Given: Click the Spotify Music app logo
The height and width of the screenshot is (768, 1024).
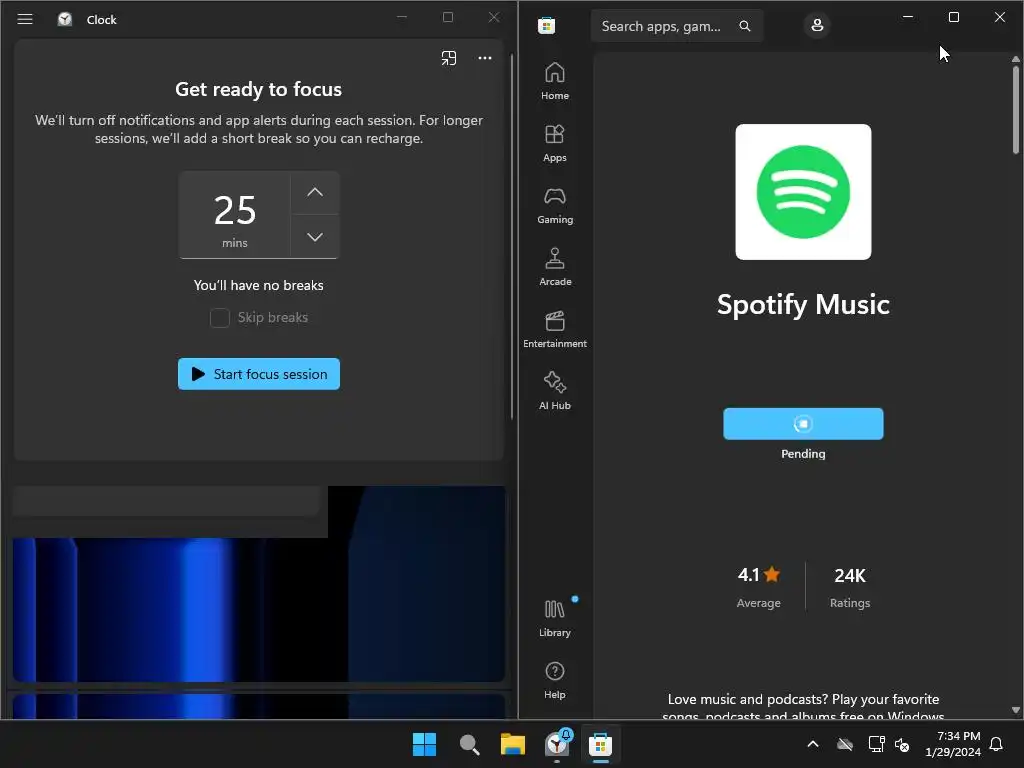Looking at the screenshot, I should click(803, 192).
